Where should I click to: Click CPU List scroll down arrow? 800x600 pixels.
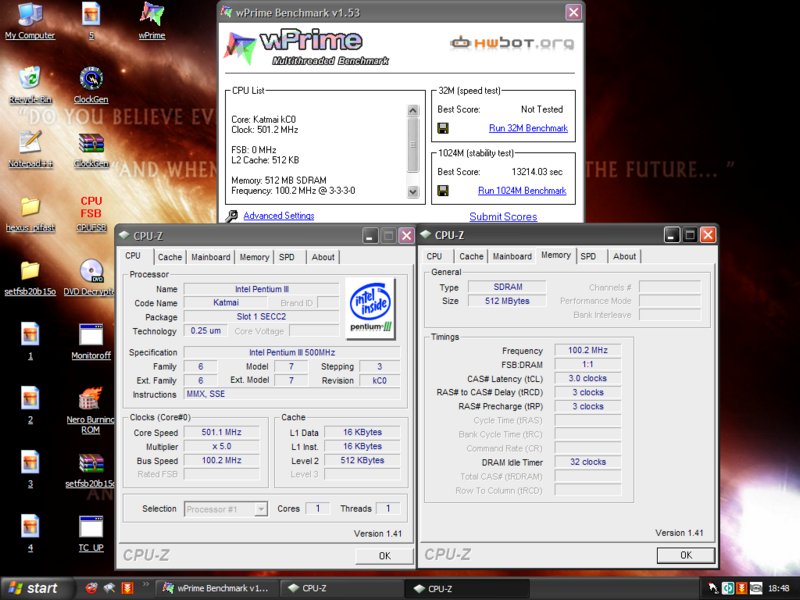pyautogui.click(x=413, y=192)
